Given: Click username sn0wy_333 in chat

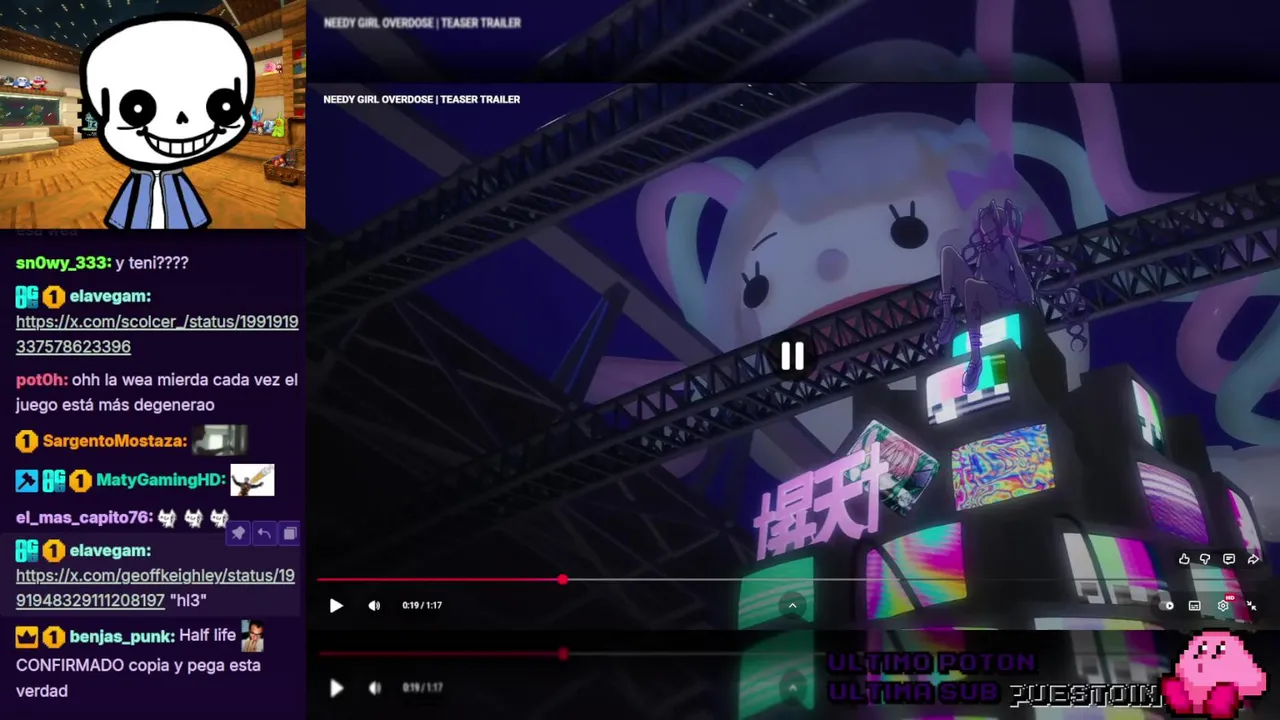Looking at the screenshot, I should point(60,263).
